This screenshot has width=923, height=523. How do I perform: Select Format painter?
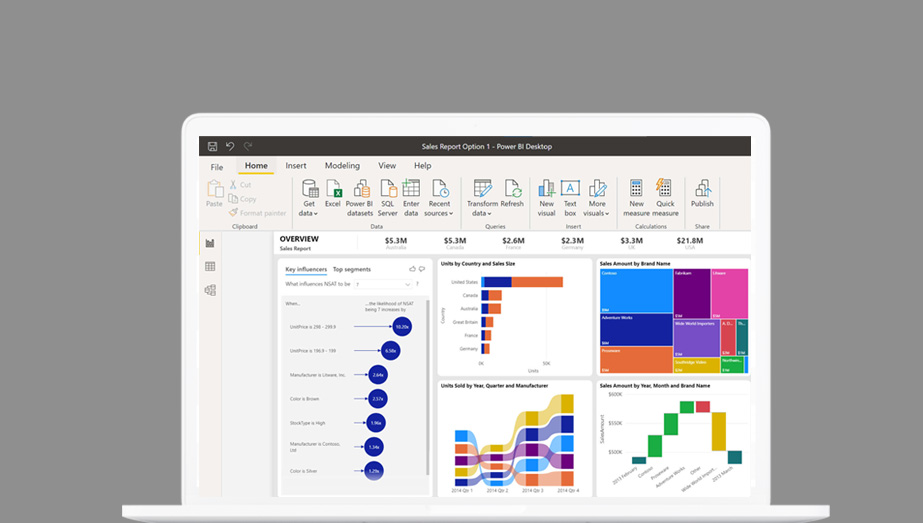pos(257,213)
